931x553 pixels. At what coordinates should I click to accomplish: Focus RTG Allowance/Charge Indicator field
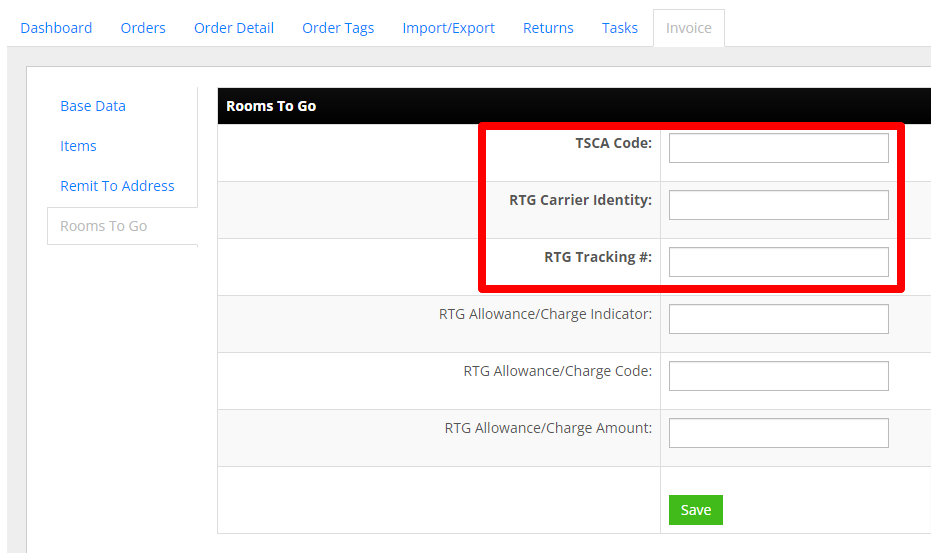[778, 319]
